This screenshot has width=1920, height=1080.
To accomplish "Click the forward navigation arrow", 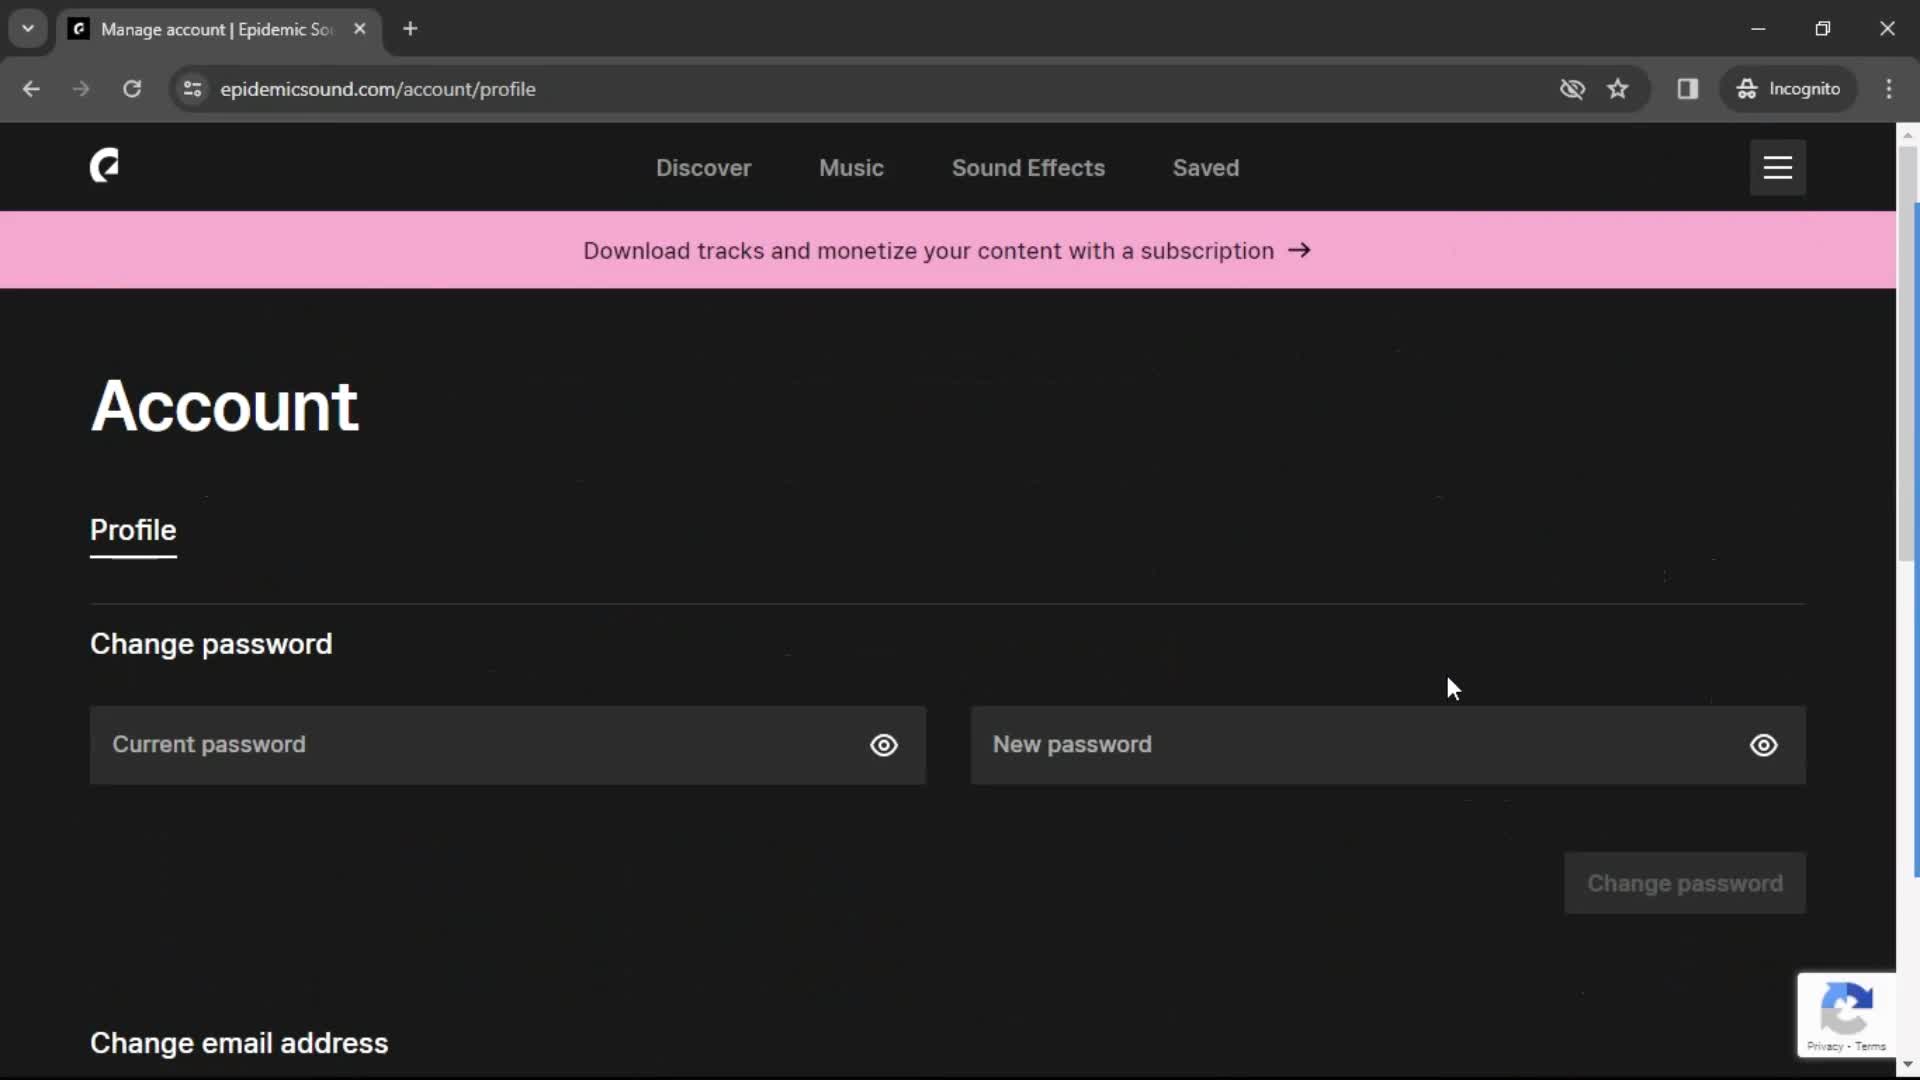I will 80,88.
